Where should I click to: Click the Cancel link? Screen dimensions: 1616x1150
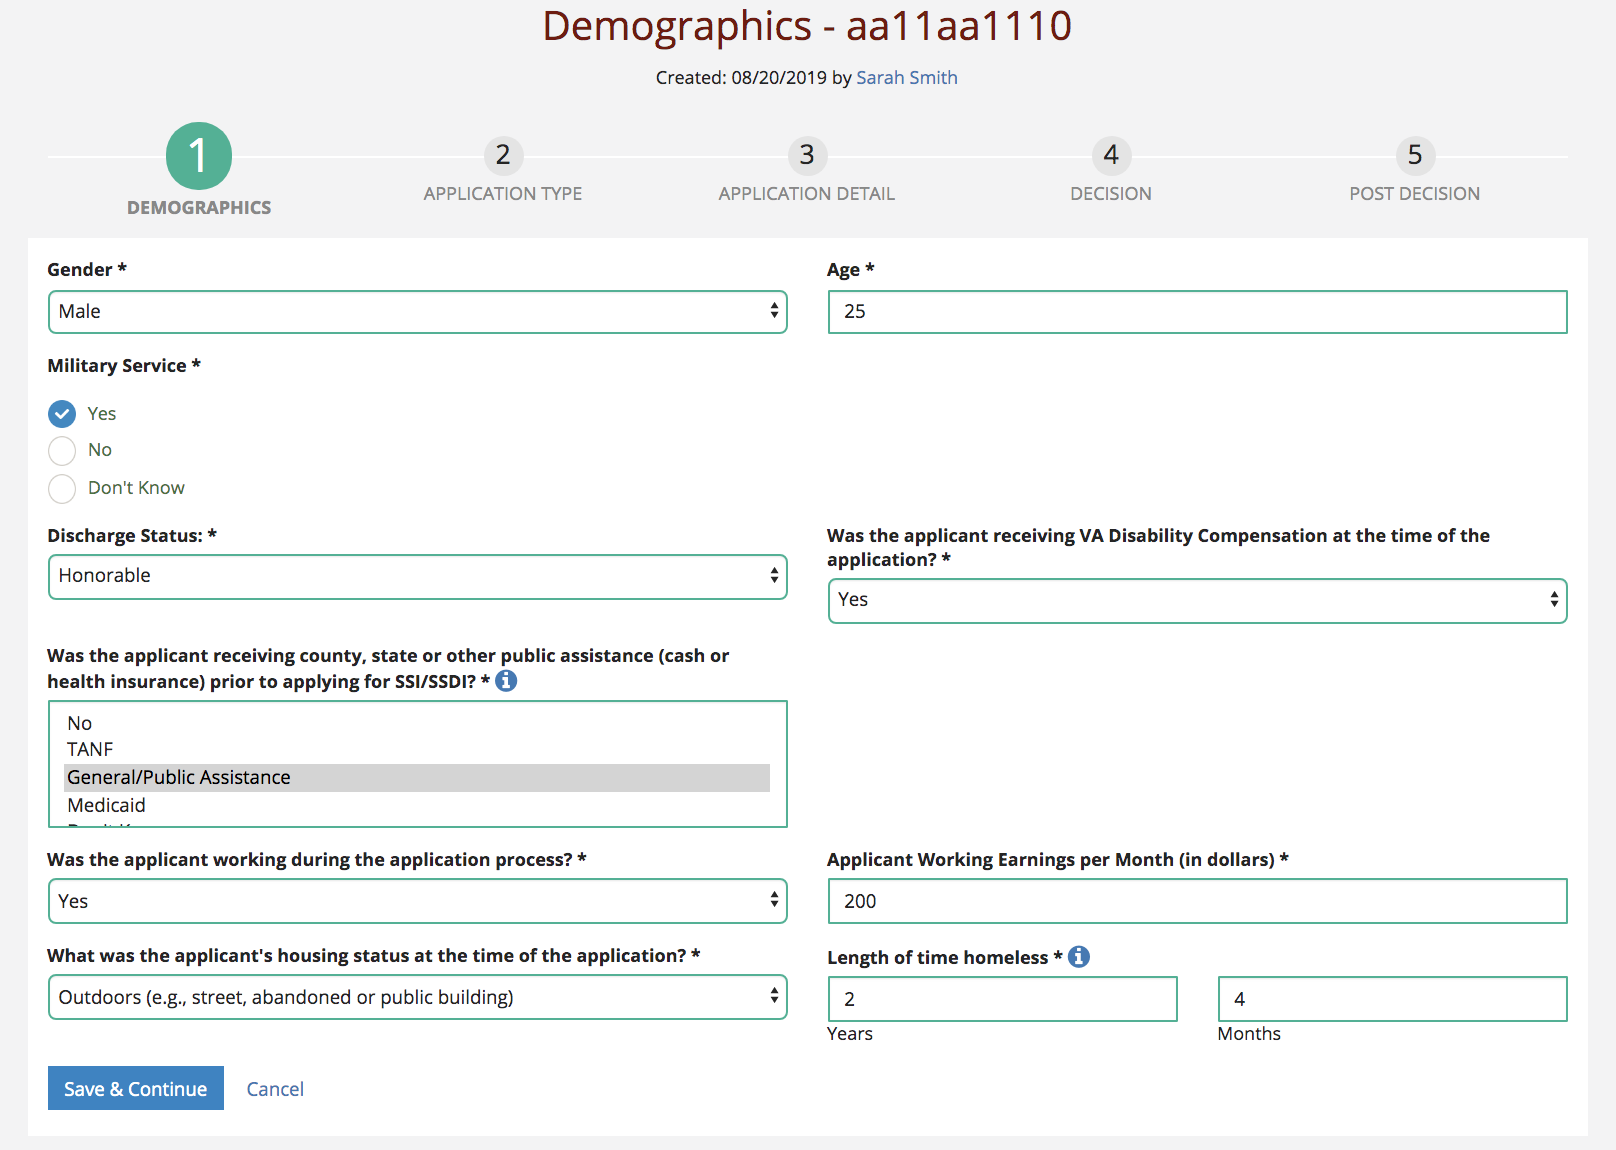click(275, 1089)
